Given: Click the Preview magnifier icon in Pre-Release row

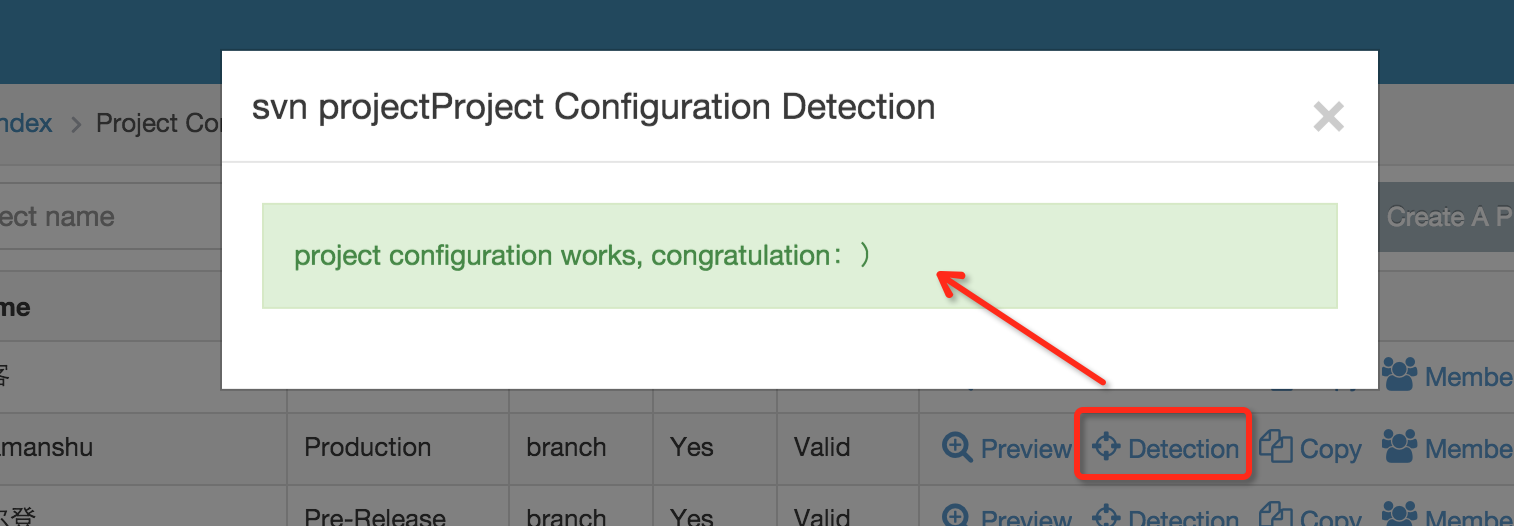Looking at the screenshot, I should click(x=957, y=517).
